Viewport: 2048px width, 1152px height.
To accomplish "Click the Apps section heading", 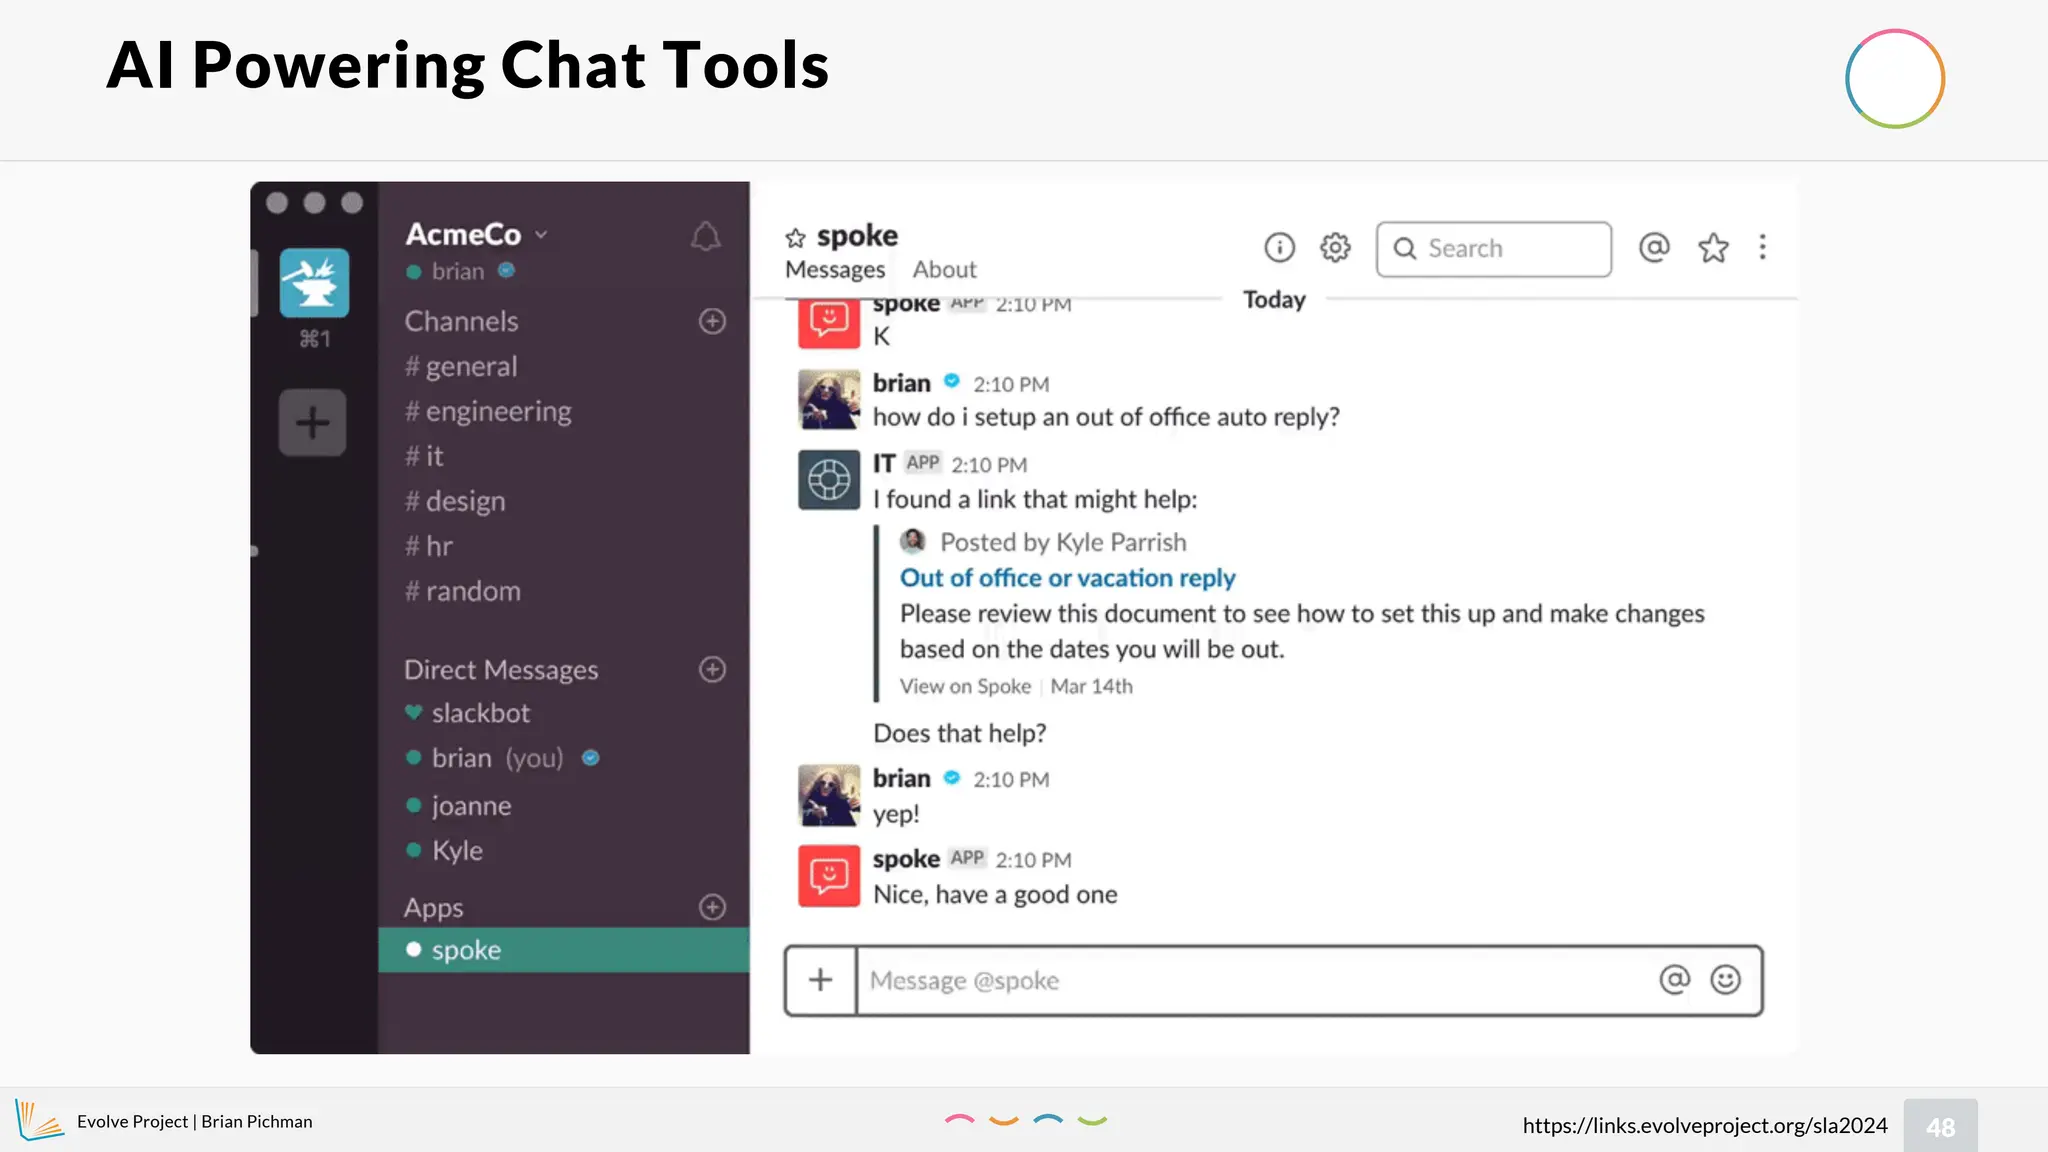I will click(433, 908).
